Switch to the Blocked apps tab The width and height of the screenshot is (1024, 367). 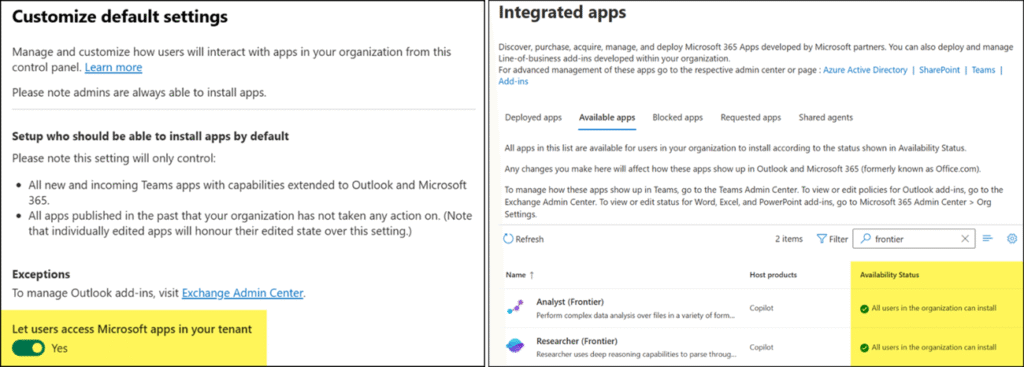[x=677, y=118]
